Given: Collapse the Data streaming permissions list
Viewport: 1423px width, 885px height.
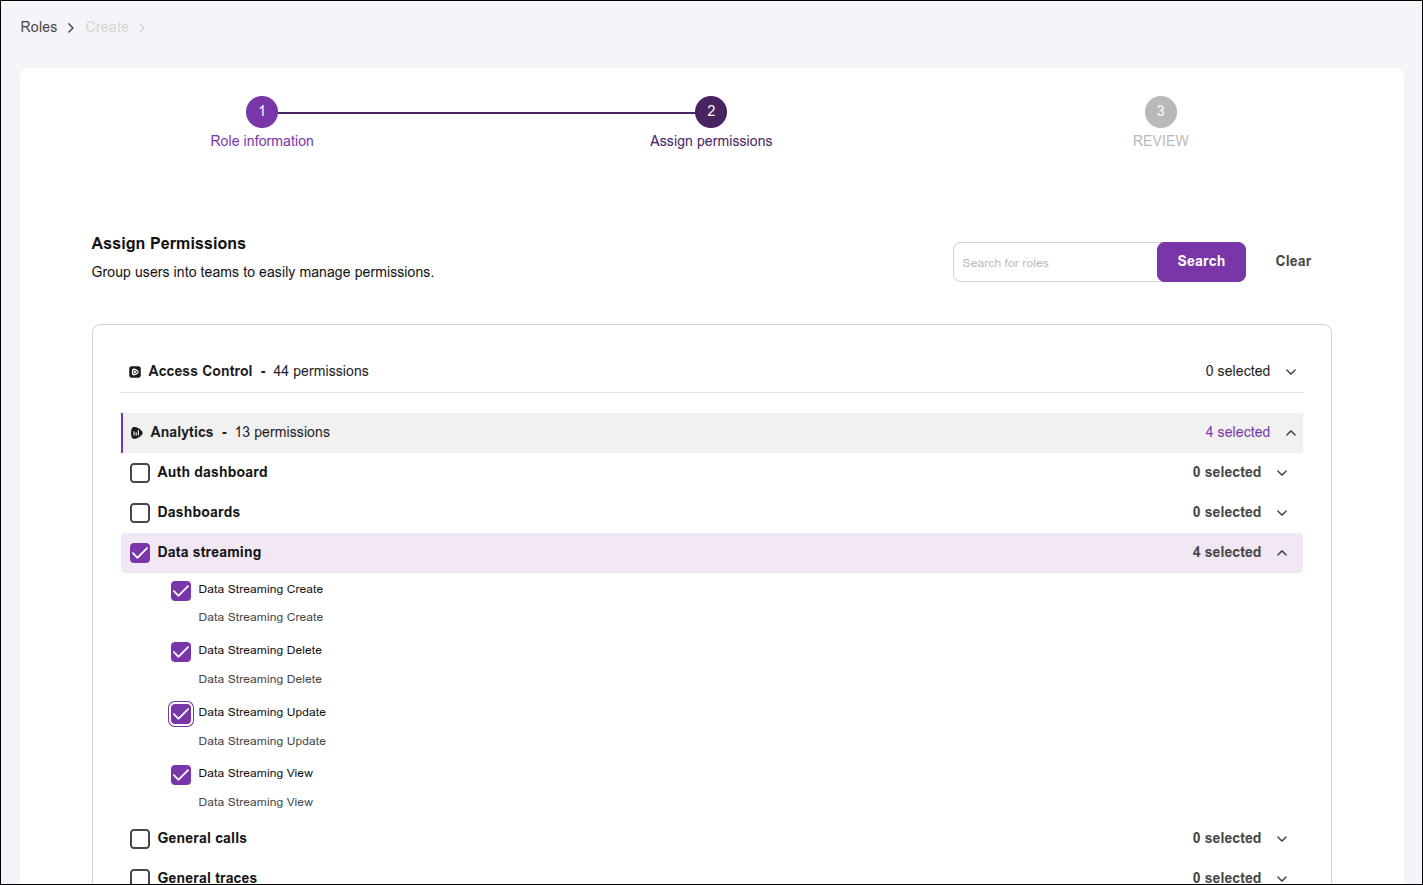Looking at the screenshot, I should click(1282, 552).
